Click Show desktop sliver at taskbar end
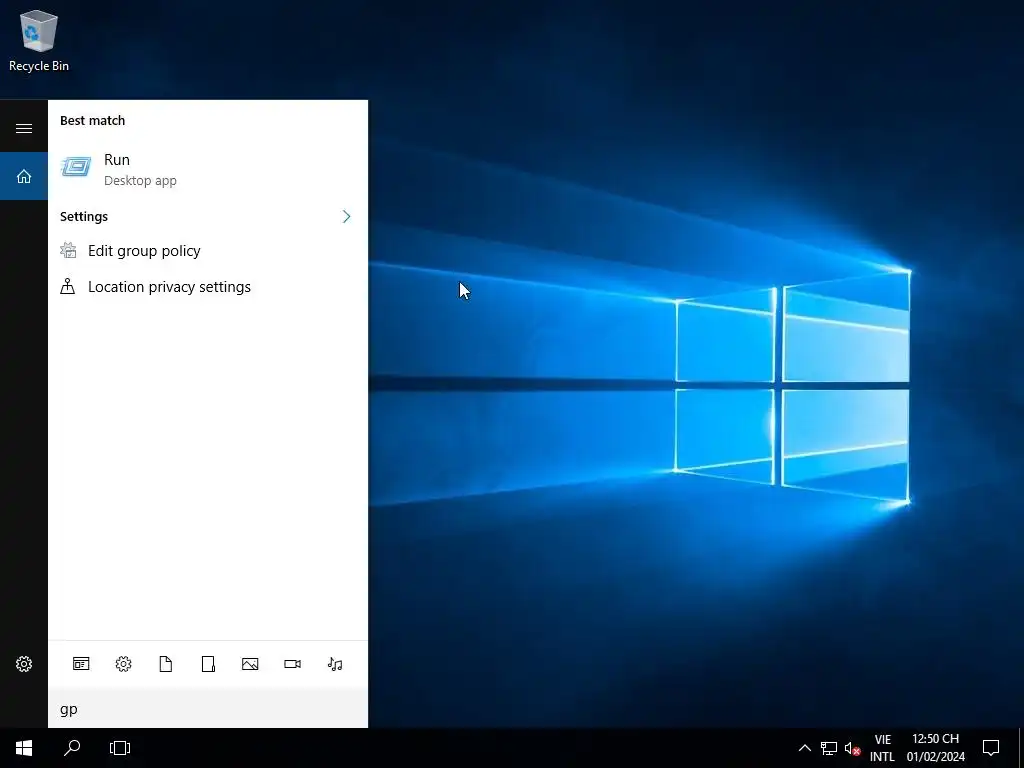Screen dimensions: 1024x768 coord(1021,748)
